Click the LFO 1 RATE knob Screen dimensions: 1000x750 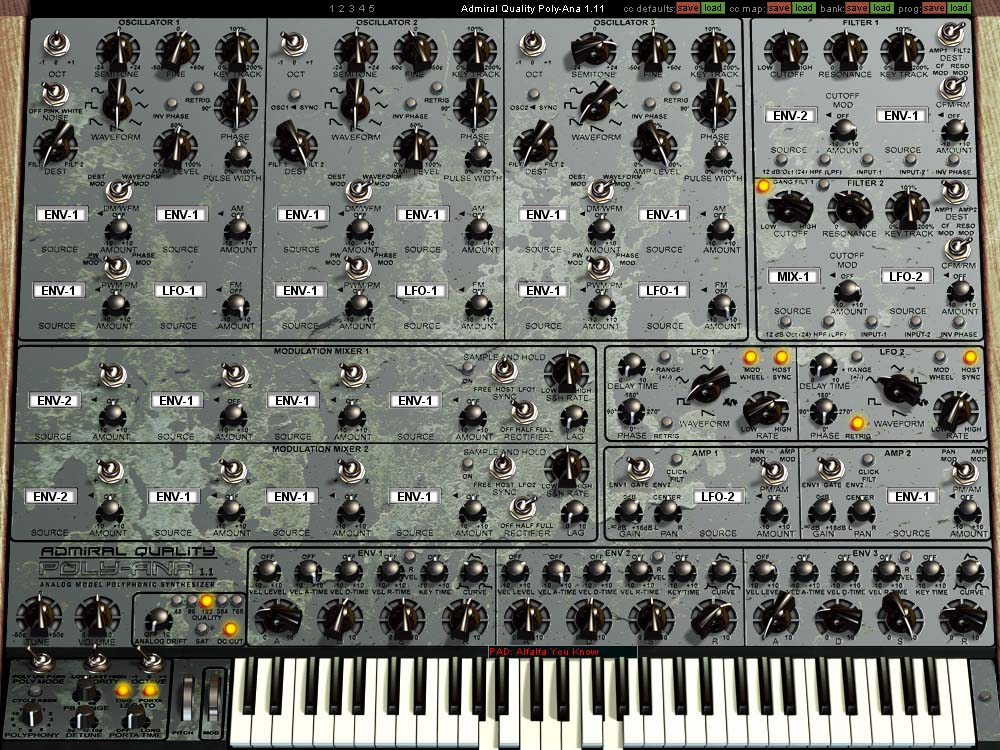click(x=767, y=409)
